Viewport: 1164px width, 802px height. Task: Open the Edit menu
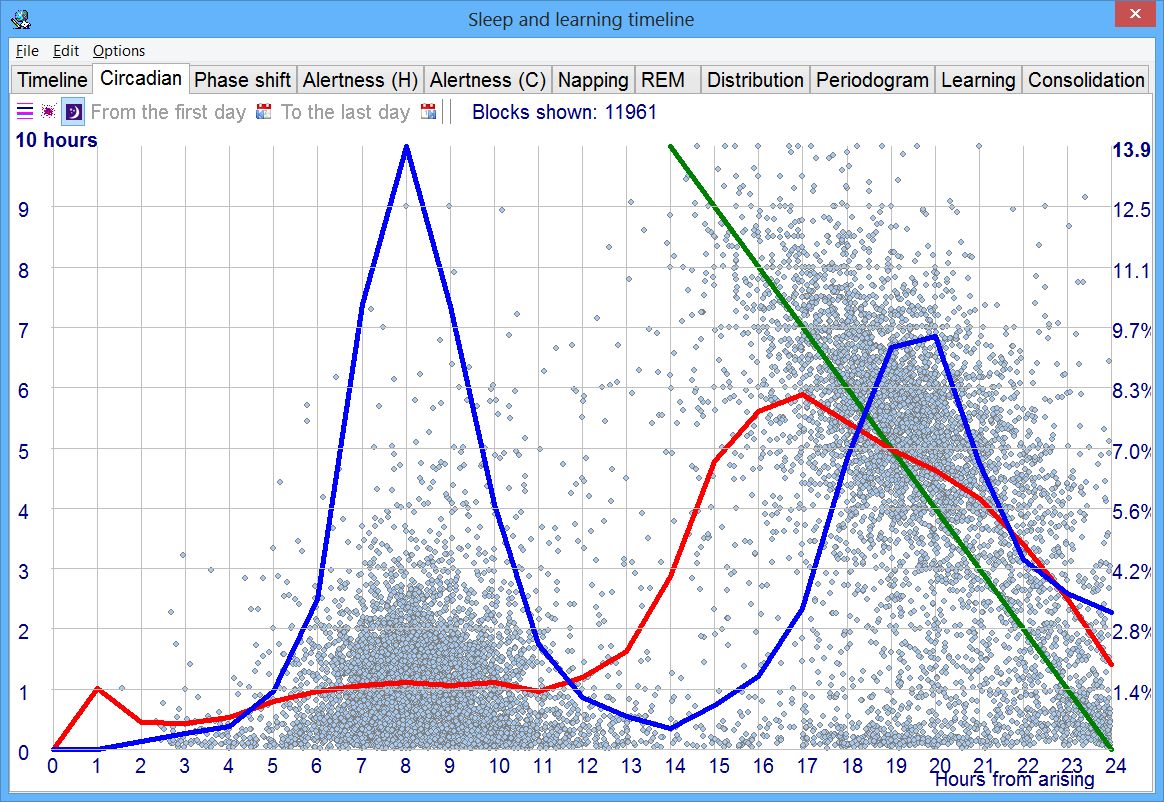point(66,51)
